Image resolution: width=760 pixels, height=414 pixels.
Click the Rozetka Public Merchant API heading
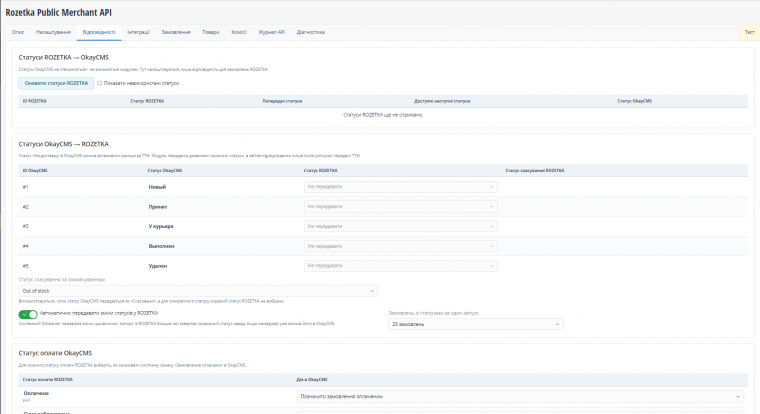coord(59,13)
